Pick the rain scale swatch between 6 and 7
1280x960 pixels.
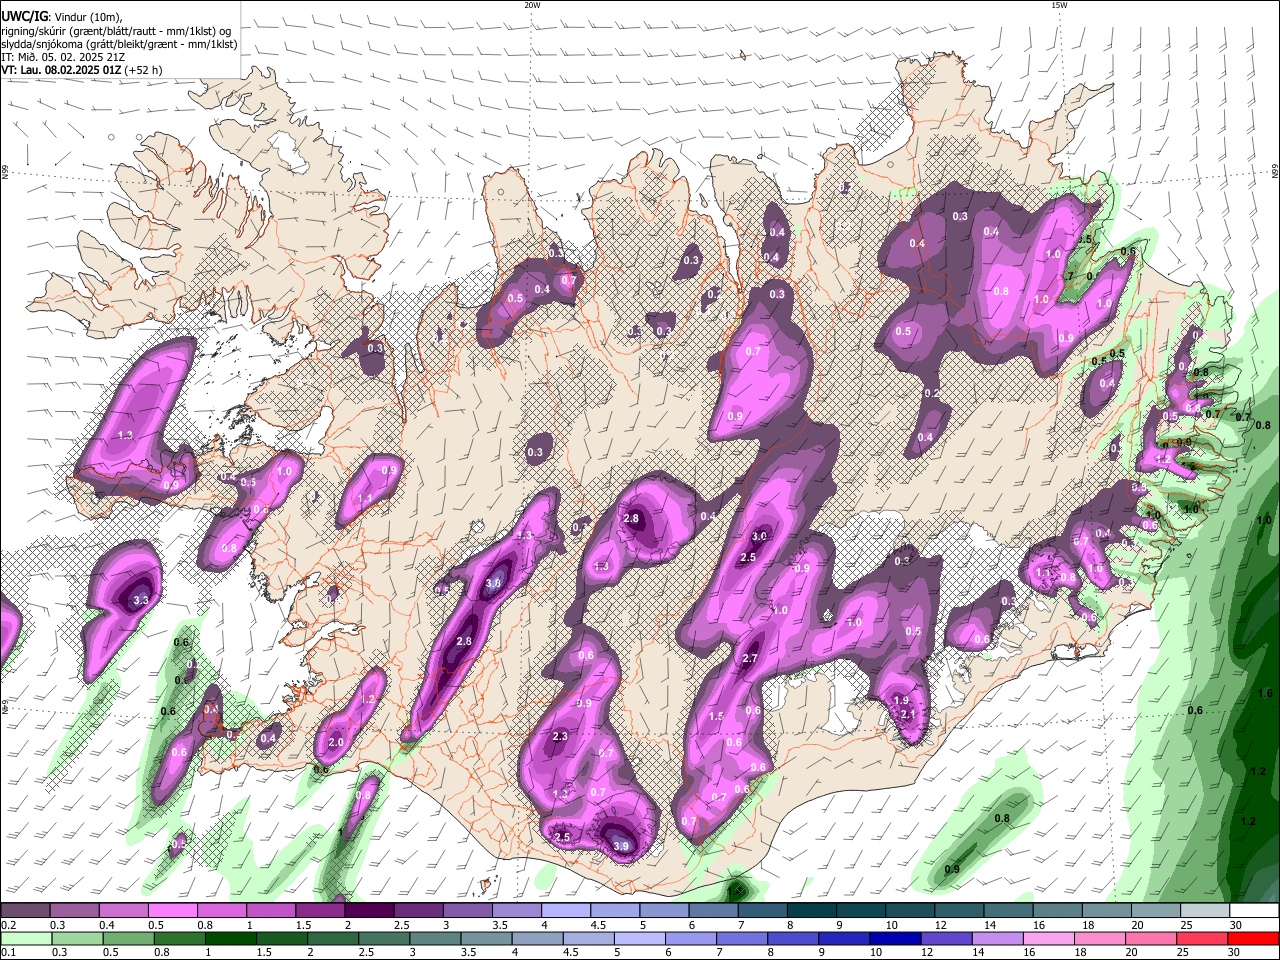pyautogui.click(x=690, y=939)
